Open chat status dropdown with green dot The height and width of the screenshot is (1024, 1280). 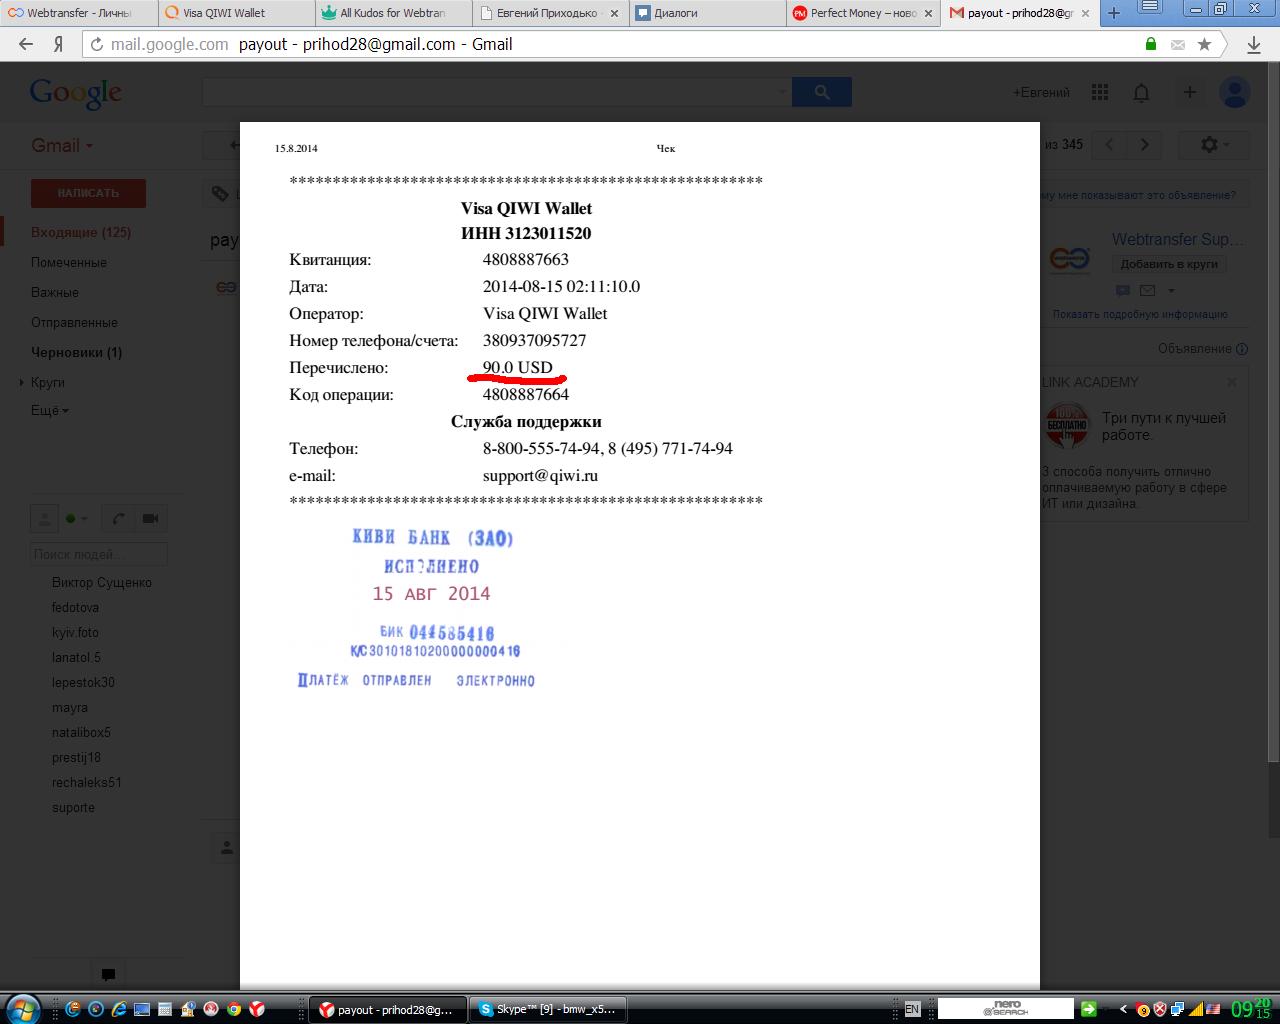(77, 519)
